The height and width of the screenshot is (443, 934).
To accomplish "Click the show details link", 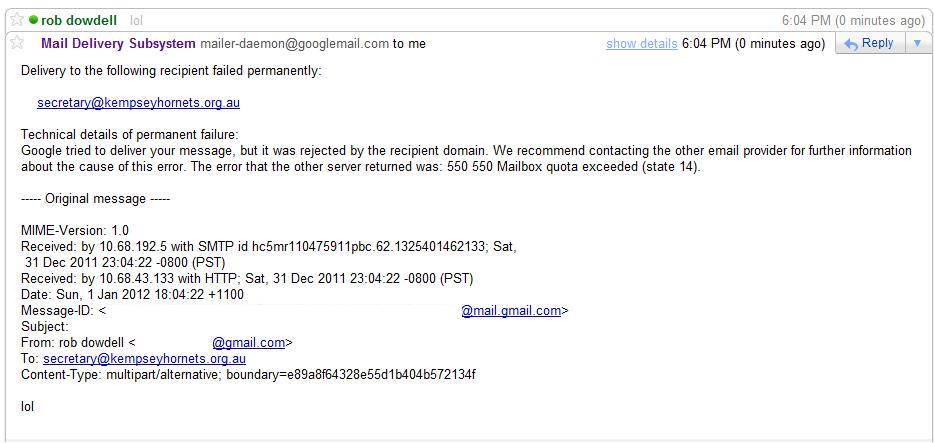I will [641, 44].
